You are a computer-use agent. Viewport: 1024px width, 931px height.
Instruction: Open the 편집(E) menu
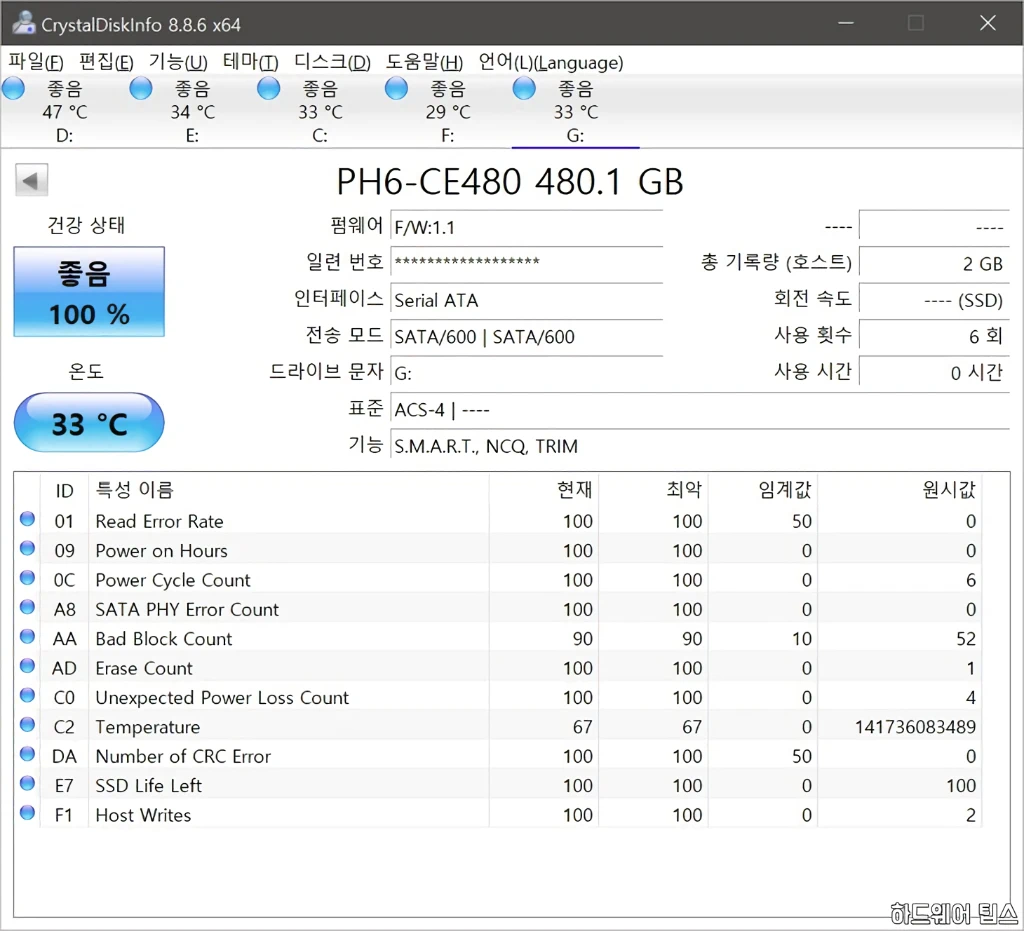pyautogui.click(x=106, y=62)
